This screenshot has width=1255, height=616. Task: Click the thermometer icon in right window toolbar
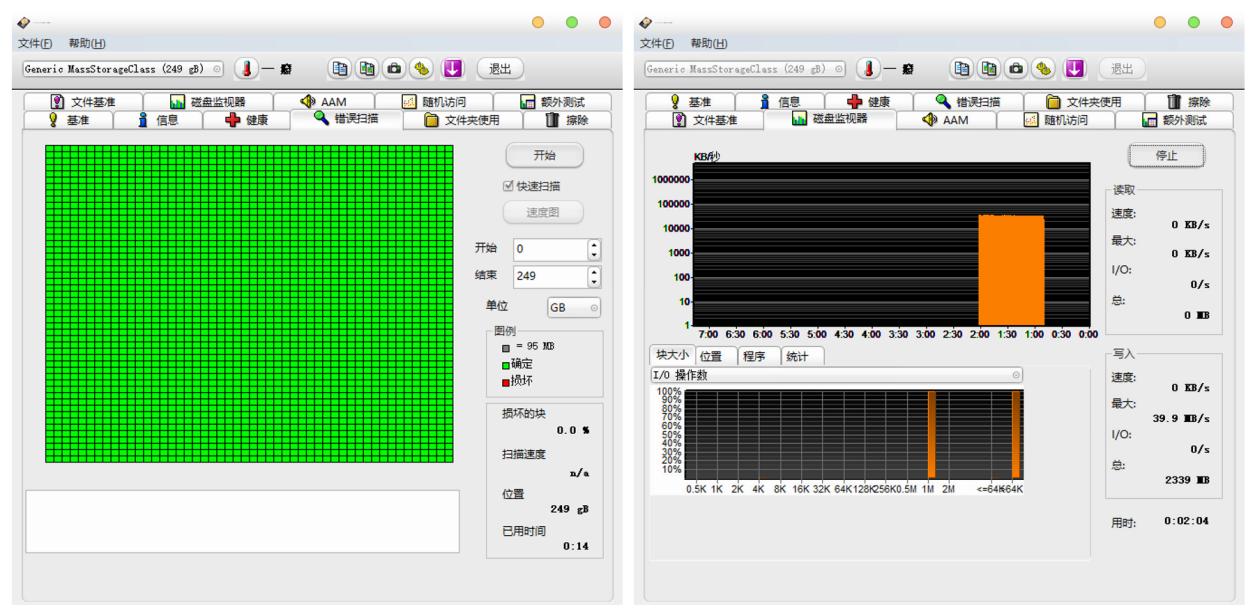tap(868, 70)
